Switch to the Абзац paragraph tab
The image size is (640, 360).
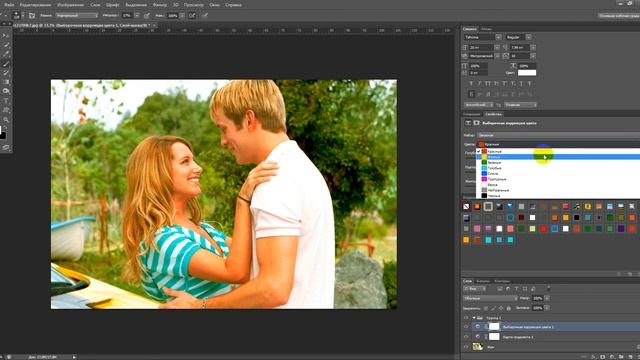coord(486,29)
